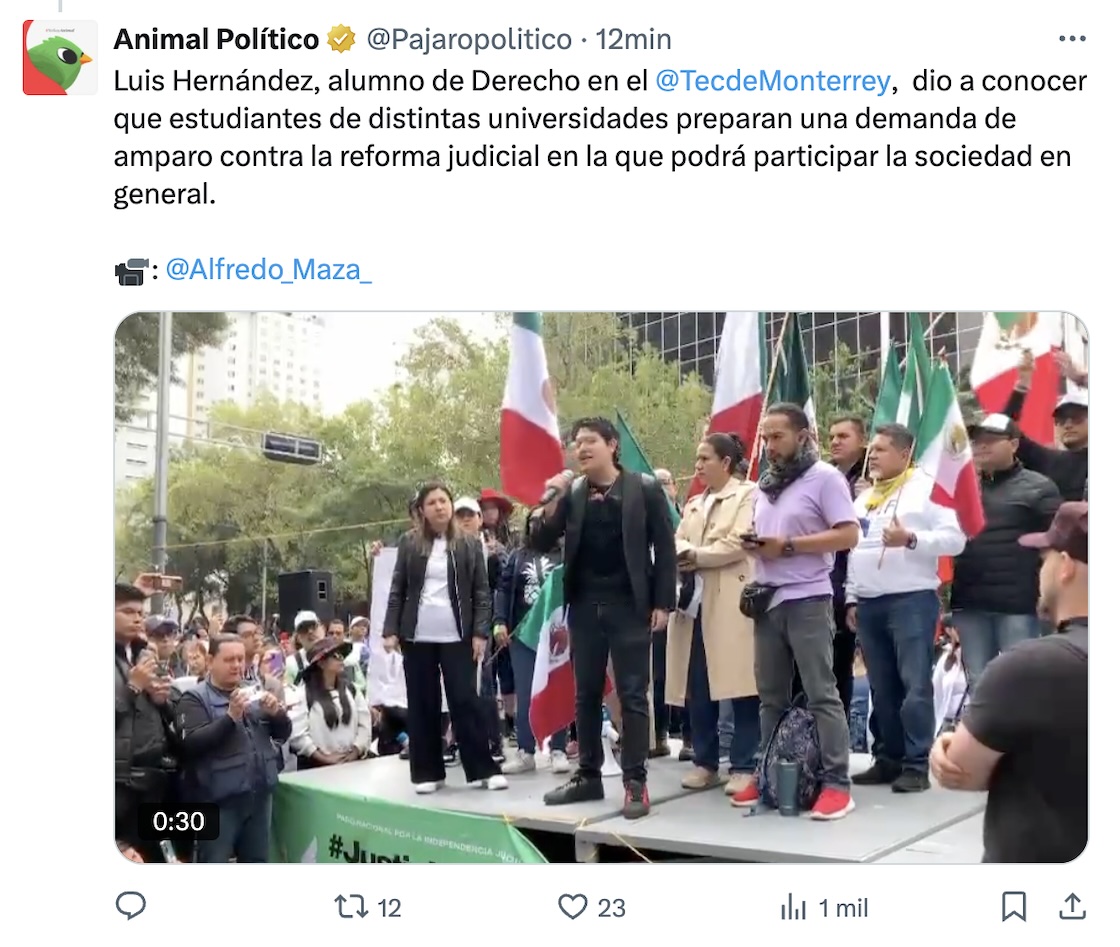This screenshot has height=947, width=1120.
Task: Click the tweet body text to expand
Action: coord(600,137)
